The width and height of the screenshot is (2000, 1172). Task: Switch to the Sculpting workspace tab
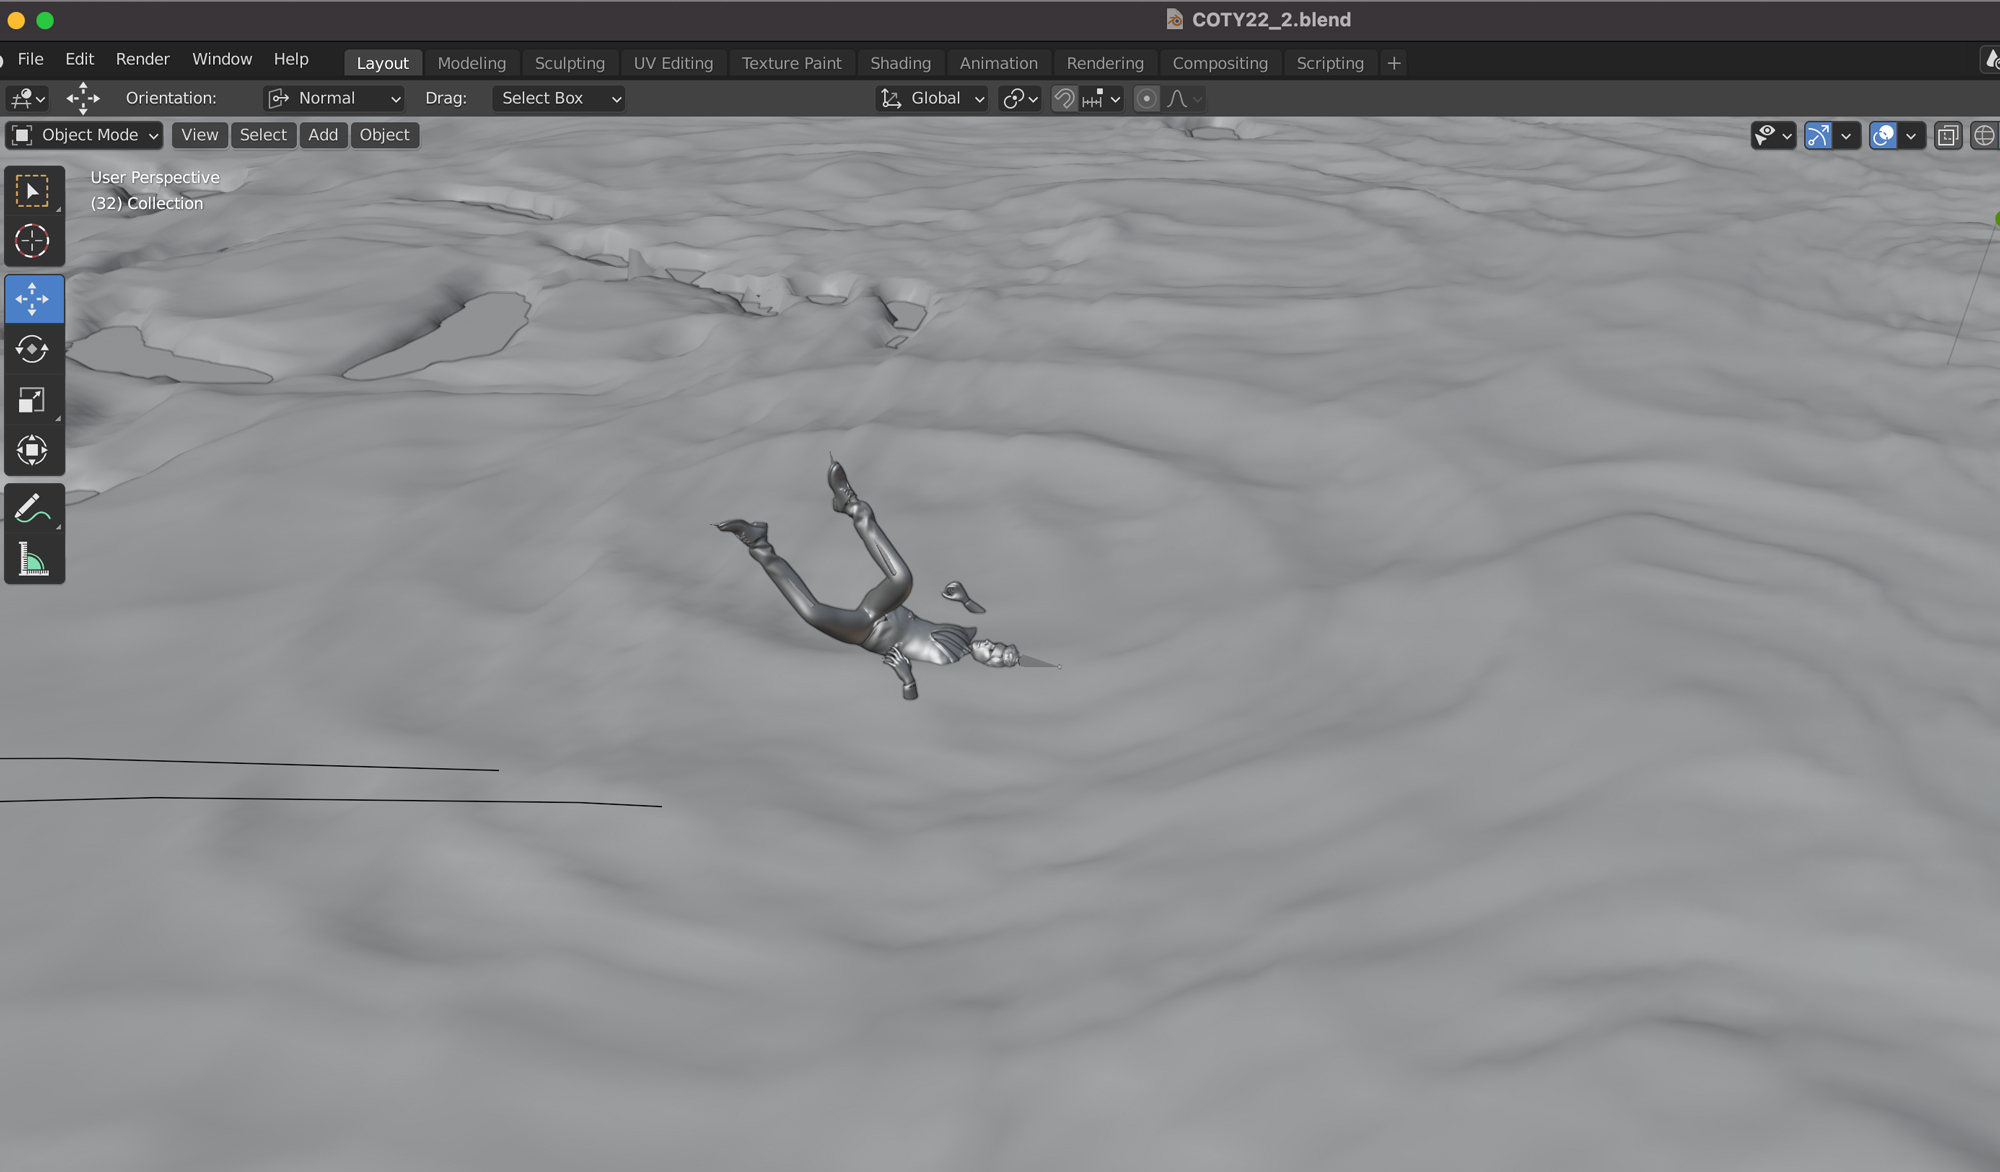569,63
